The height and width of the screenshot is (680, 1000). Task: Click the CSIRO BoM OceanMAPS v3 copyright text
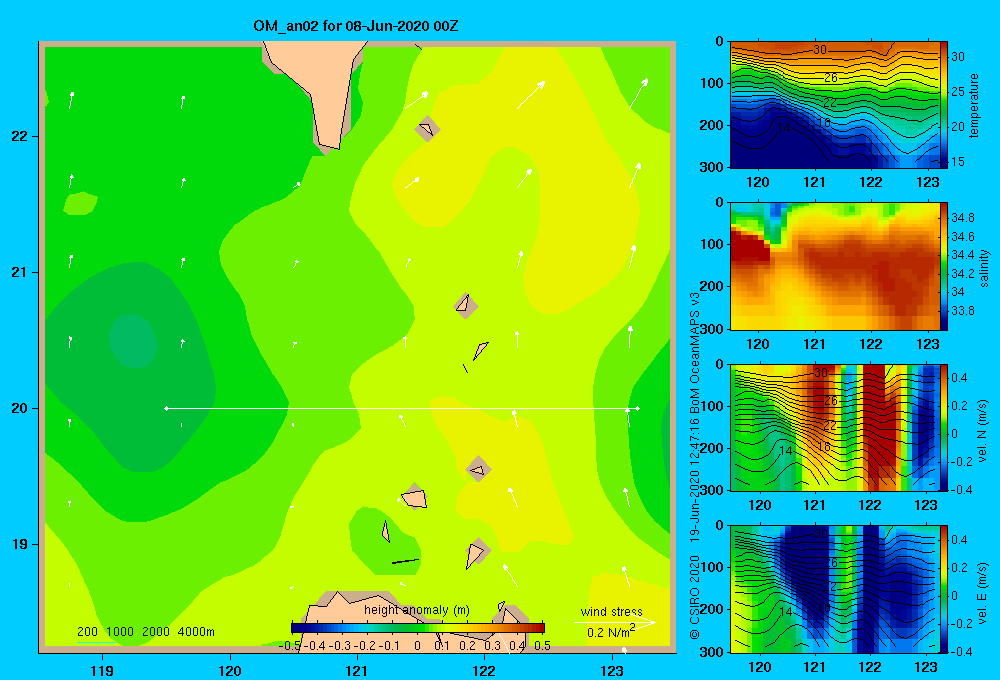coord(695,466)
